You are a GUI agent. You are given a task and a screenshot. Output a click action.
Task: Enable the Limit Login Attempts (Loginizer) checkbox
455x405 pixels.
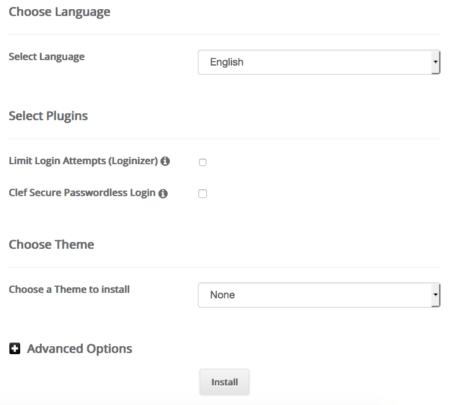point(203,162)
